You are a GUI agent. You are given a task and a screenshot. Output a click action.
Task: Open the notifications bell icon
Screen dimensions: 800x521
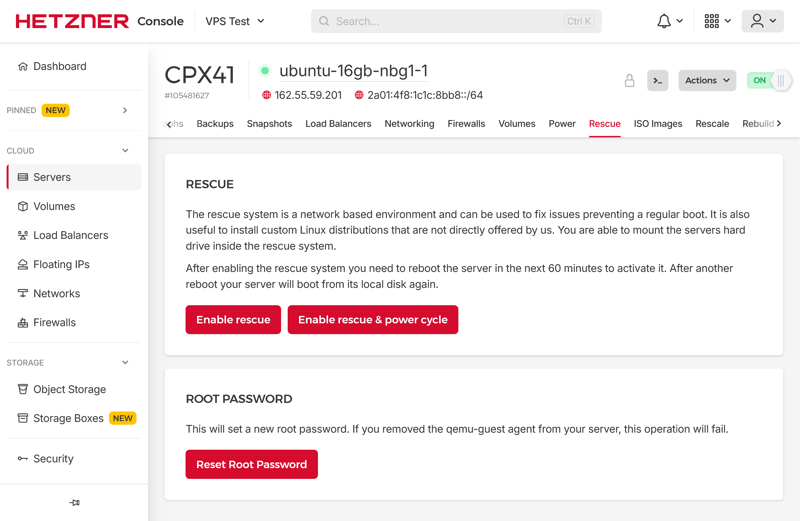coord(664,21)
